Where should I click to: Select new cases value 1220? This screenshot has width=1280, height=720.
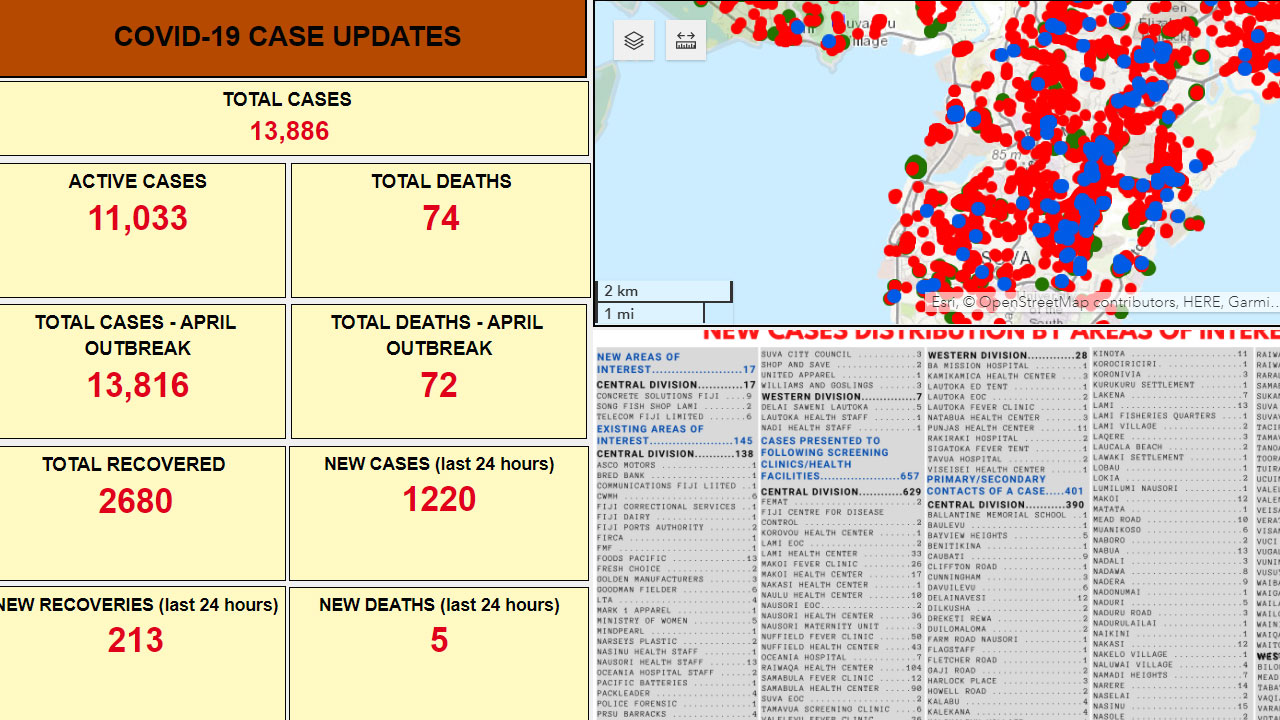click(x=439, y=499)
